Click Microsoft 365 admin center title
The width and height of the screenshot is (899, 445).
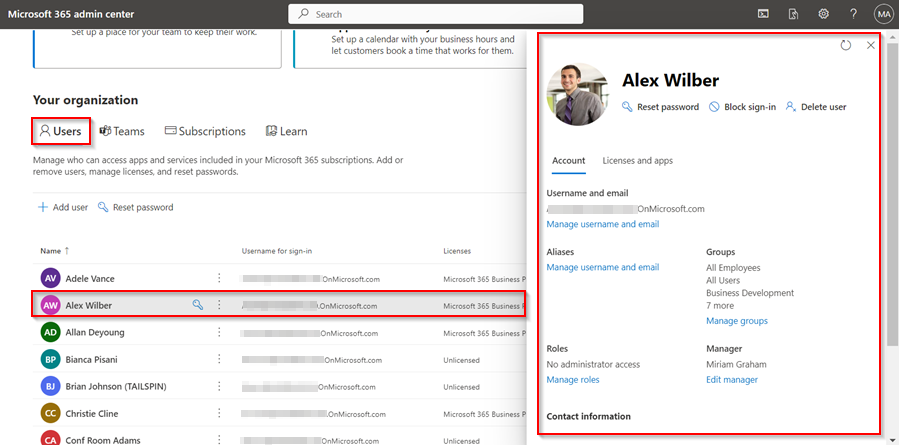(x=71, y=14)
